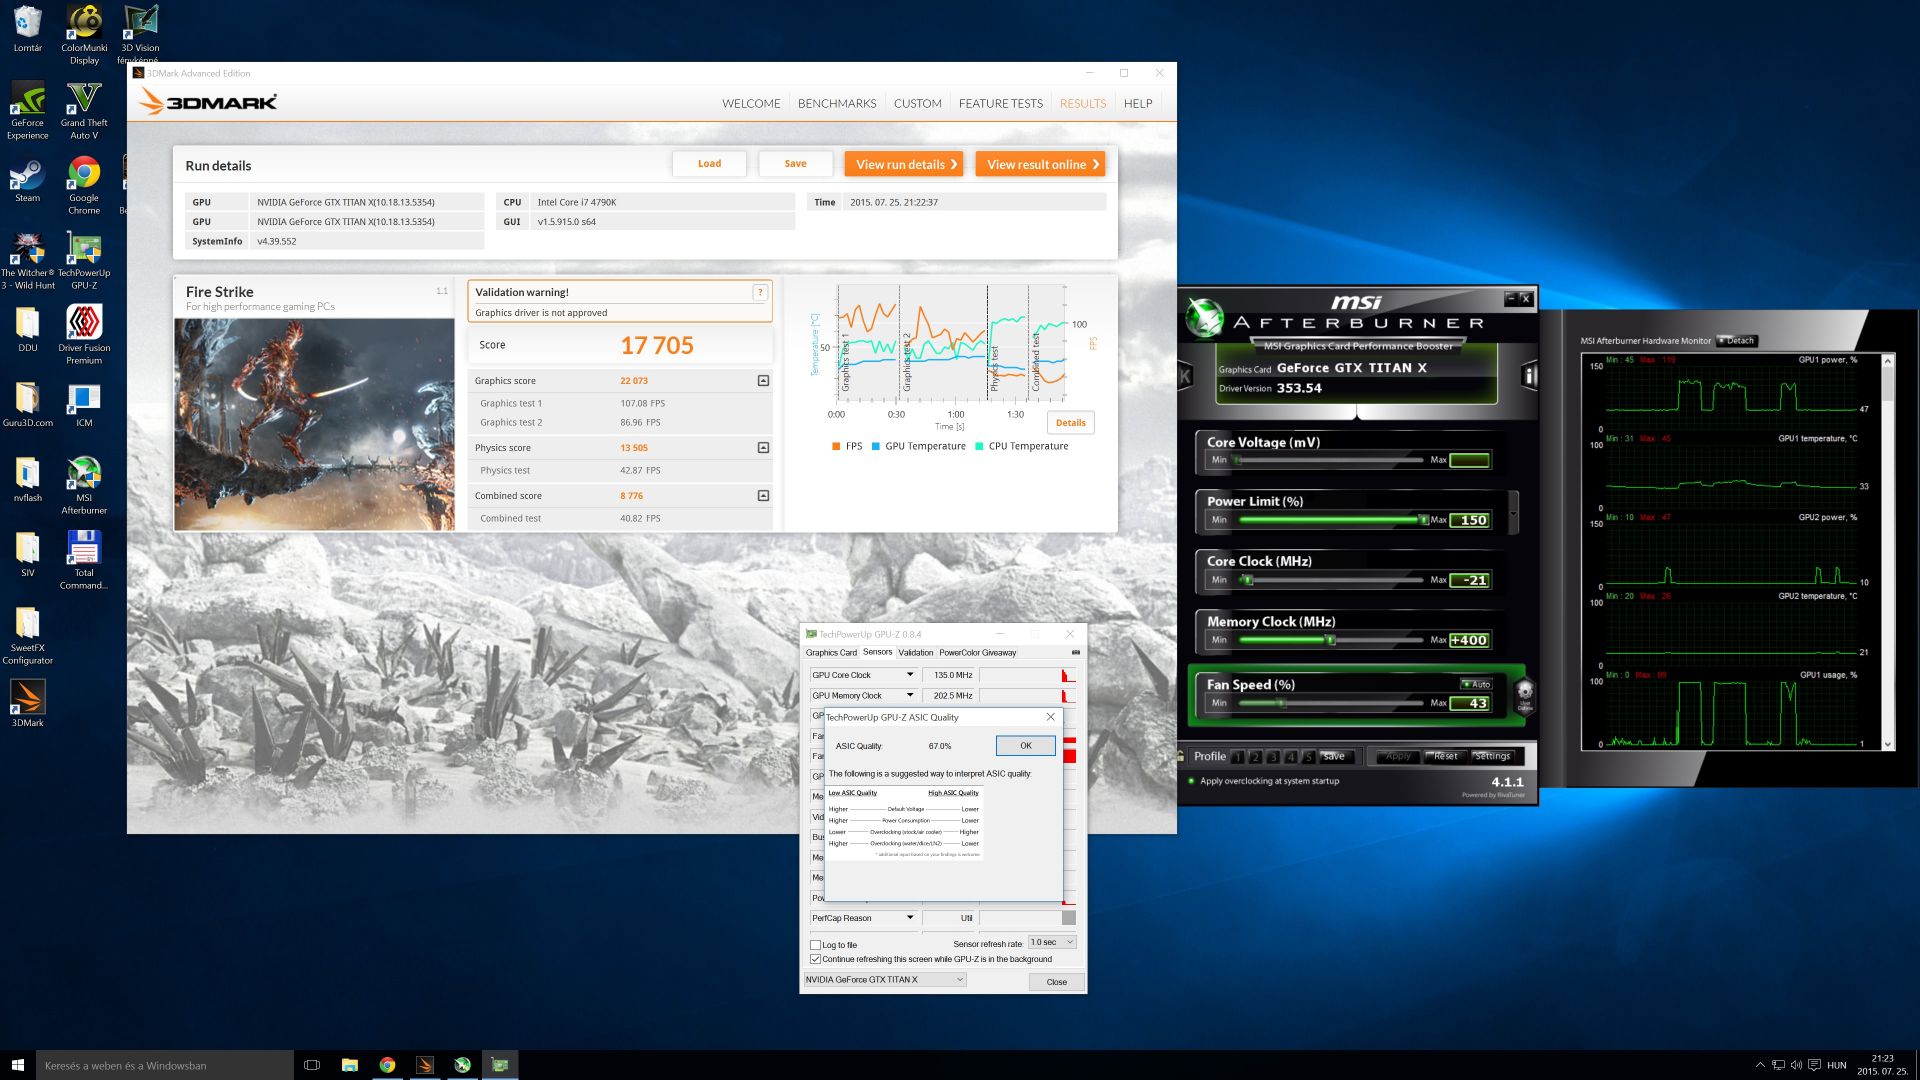
Task: Select the Steam desktop shortcut
Action: click(27, 180)
